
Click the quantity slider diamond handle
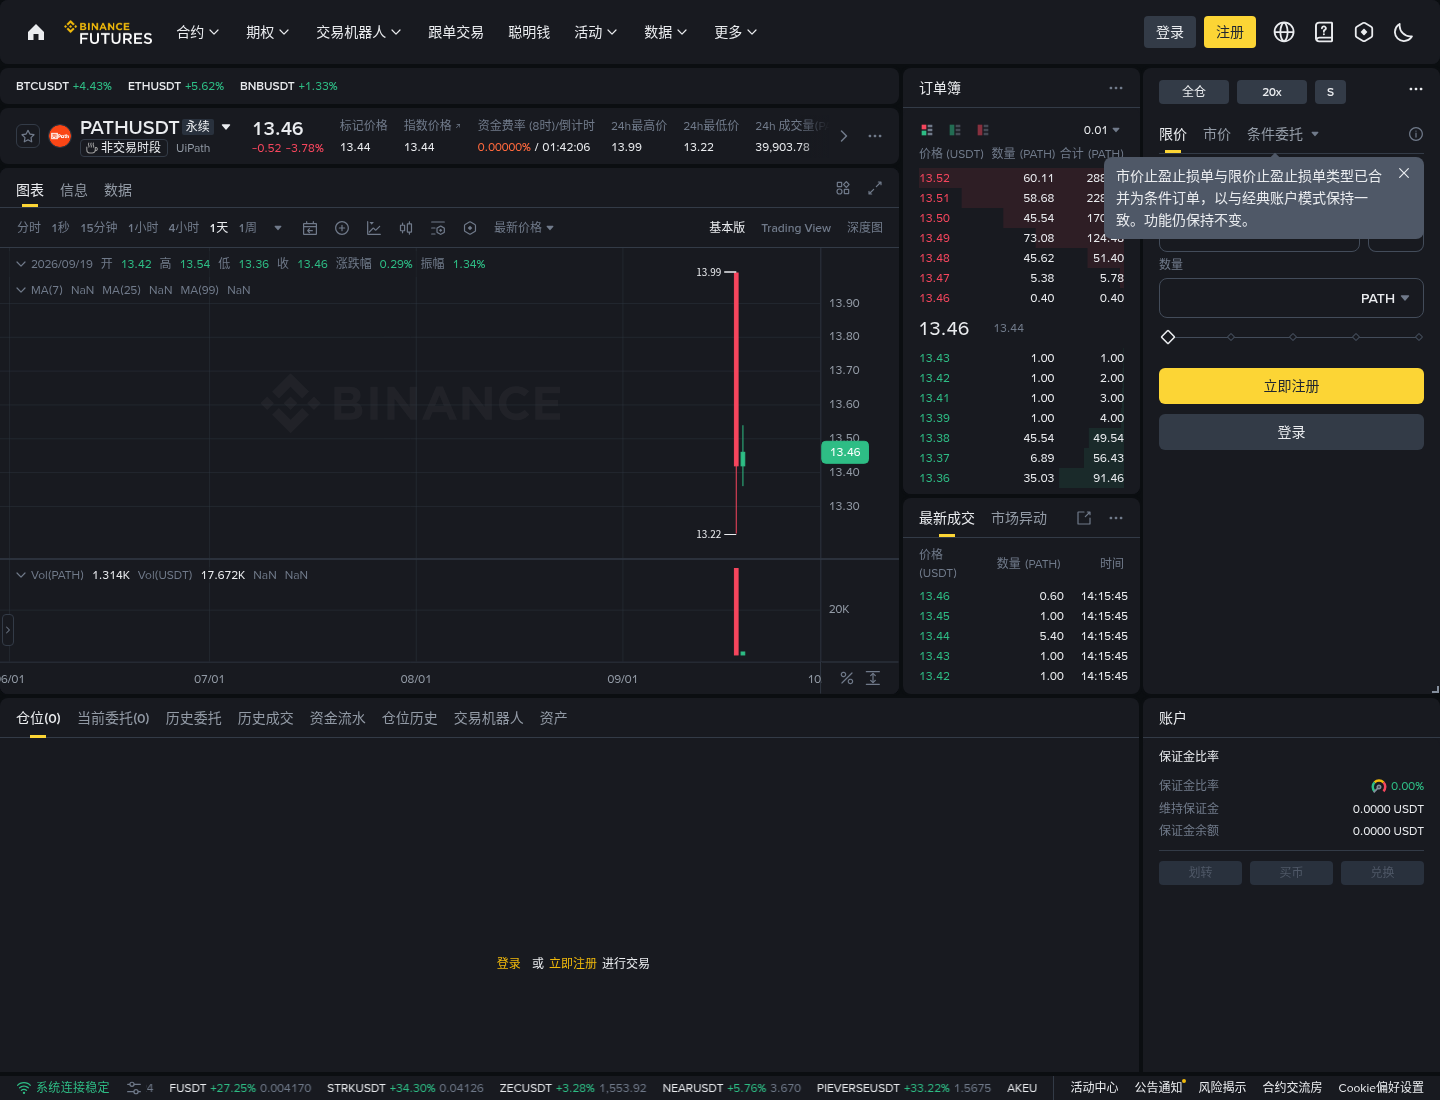(1168, 337)
